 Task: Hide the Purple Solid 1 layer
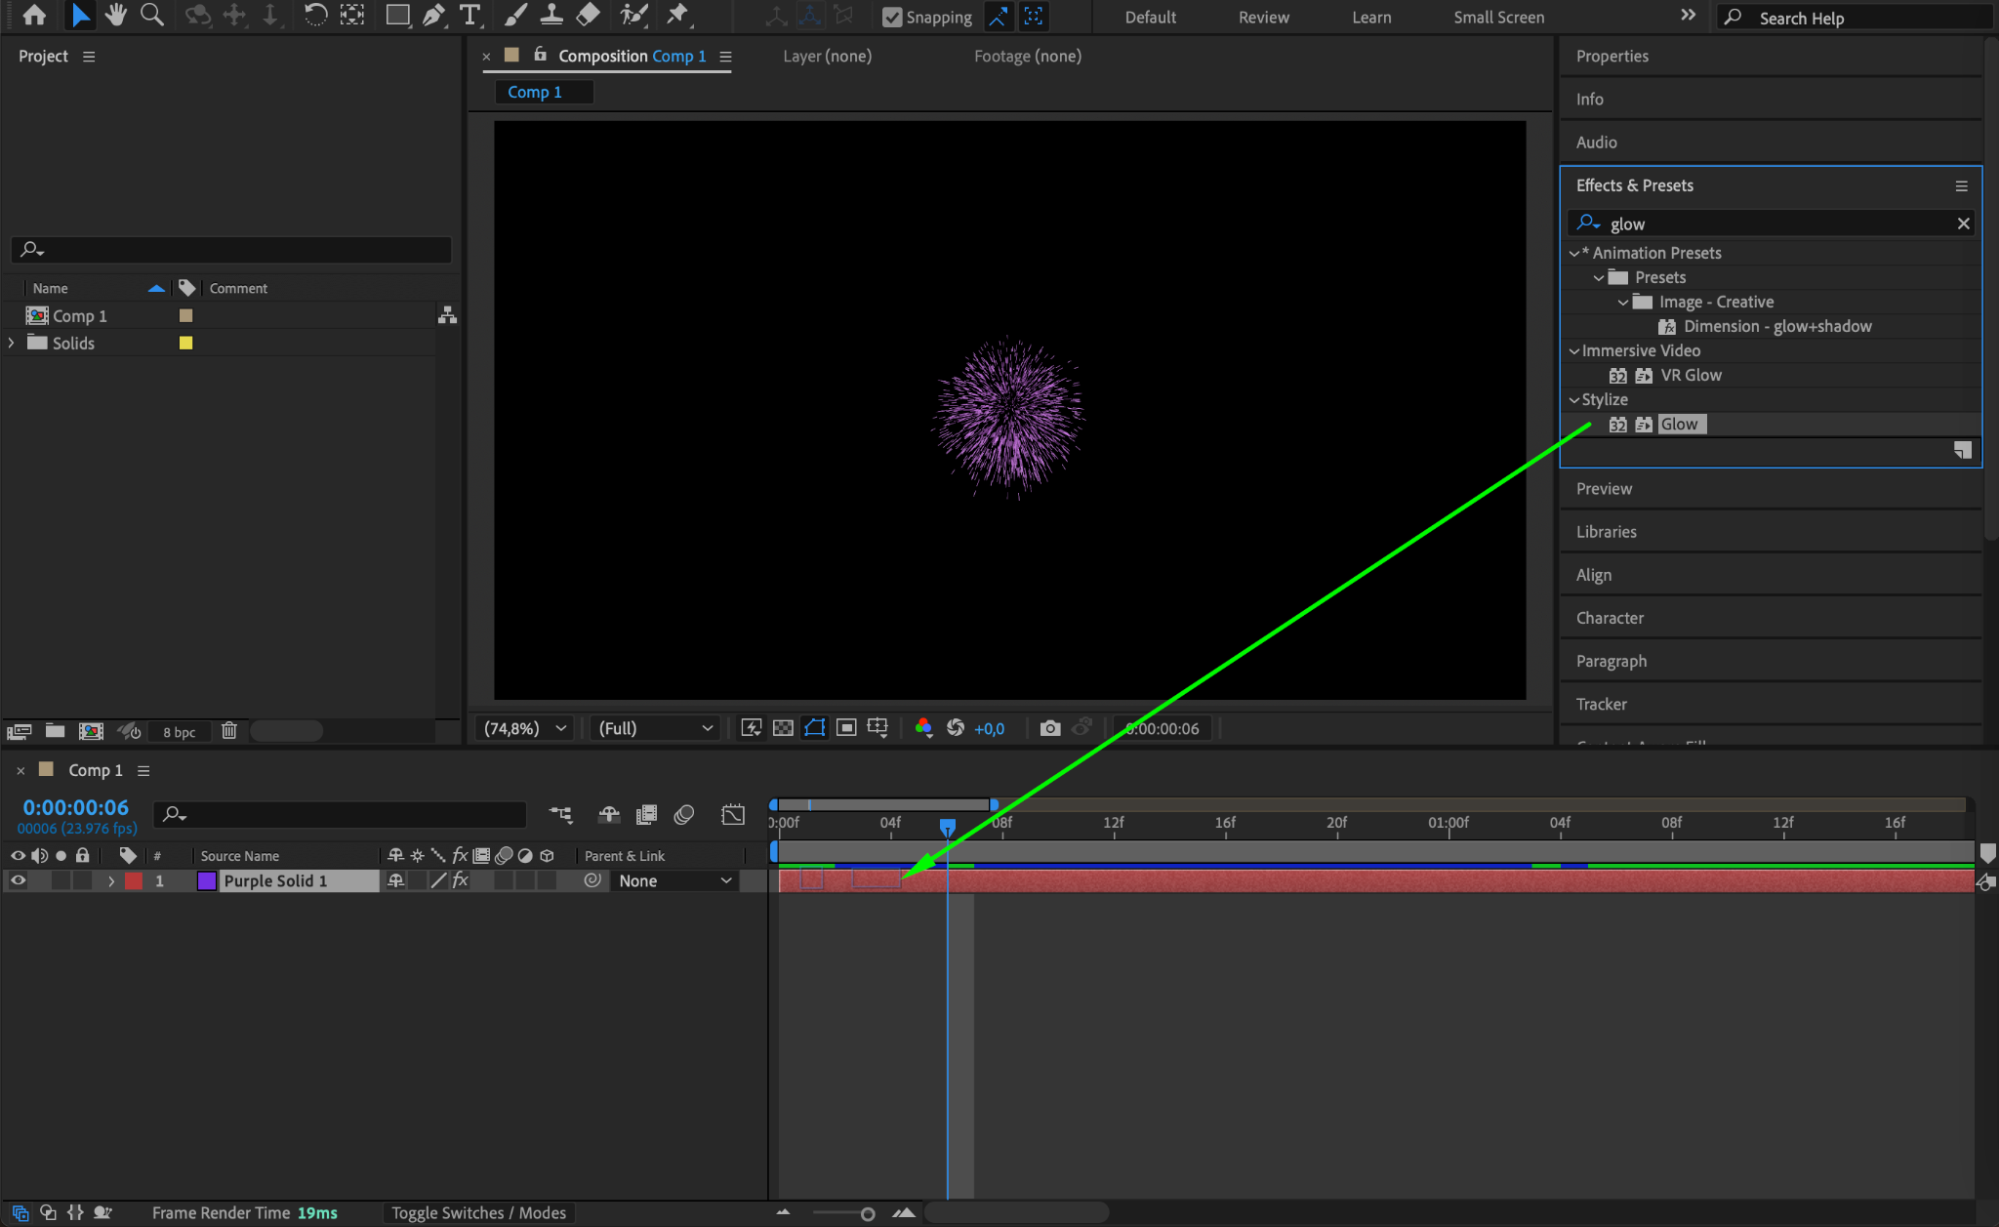click(x=18, y=881)
